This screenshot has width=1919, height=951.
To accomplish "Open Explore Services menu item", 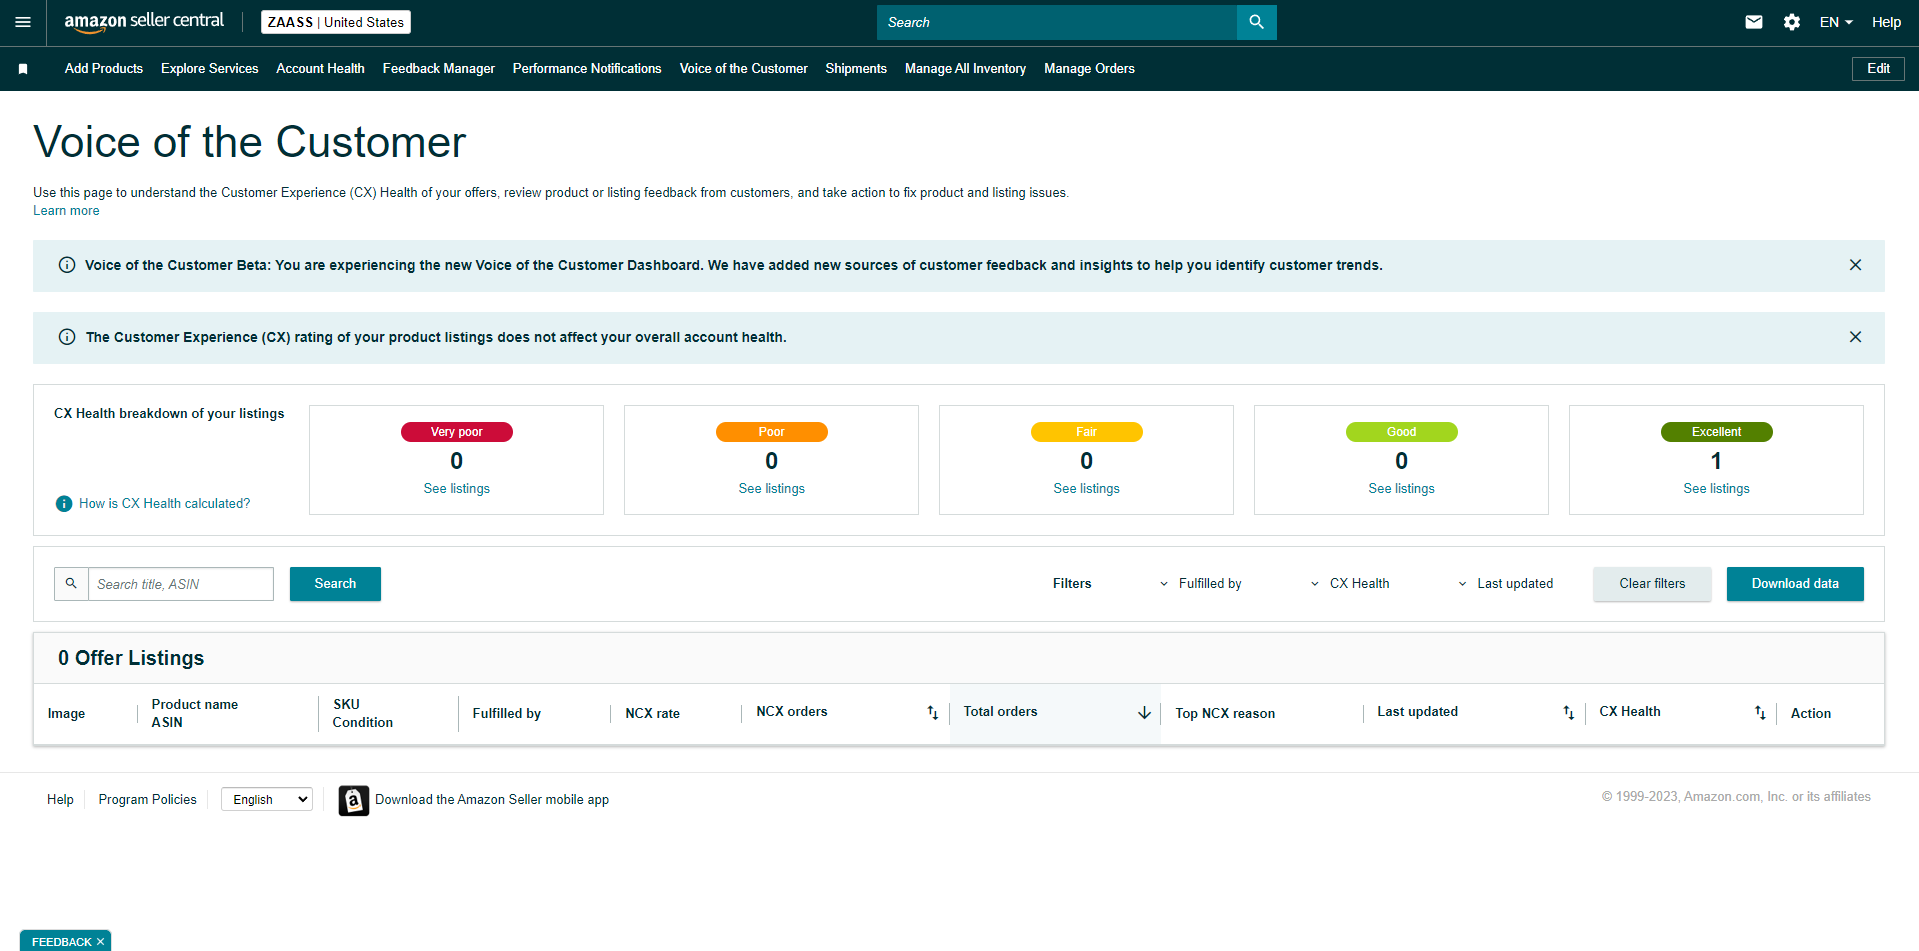I will [x=210, y=69].
